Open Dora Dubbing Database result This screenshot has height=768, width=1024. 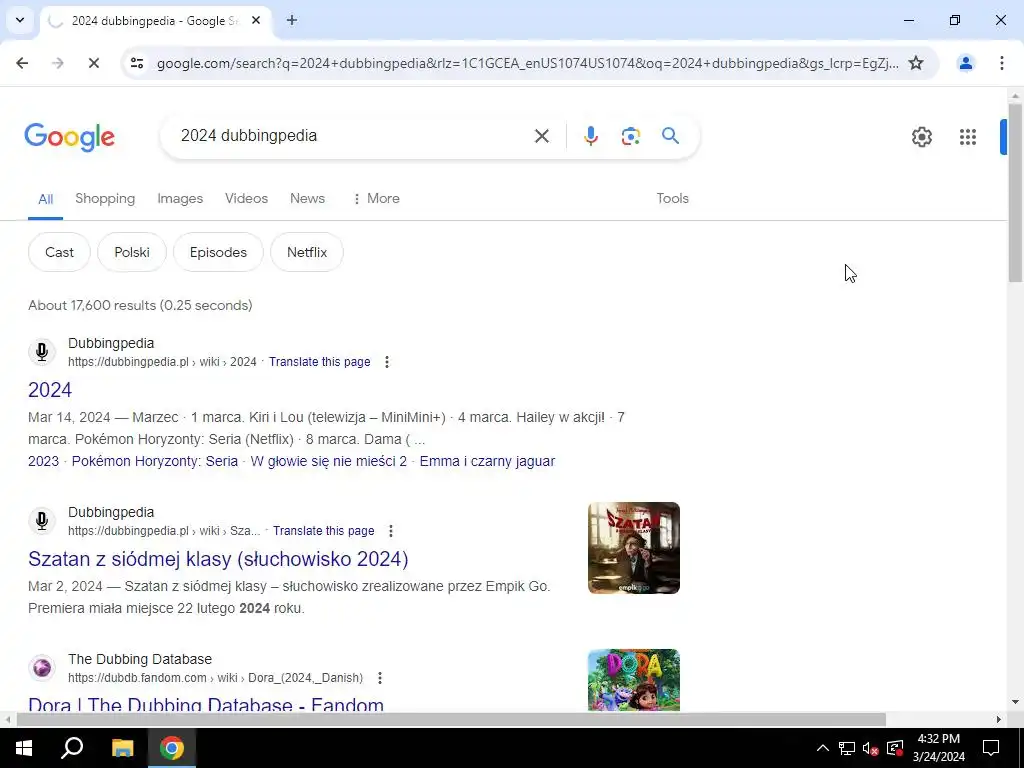(x=206, y=704)
